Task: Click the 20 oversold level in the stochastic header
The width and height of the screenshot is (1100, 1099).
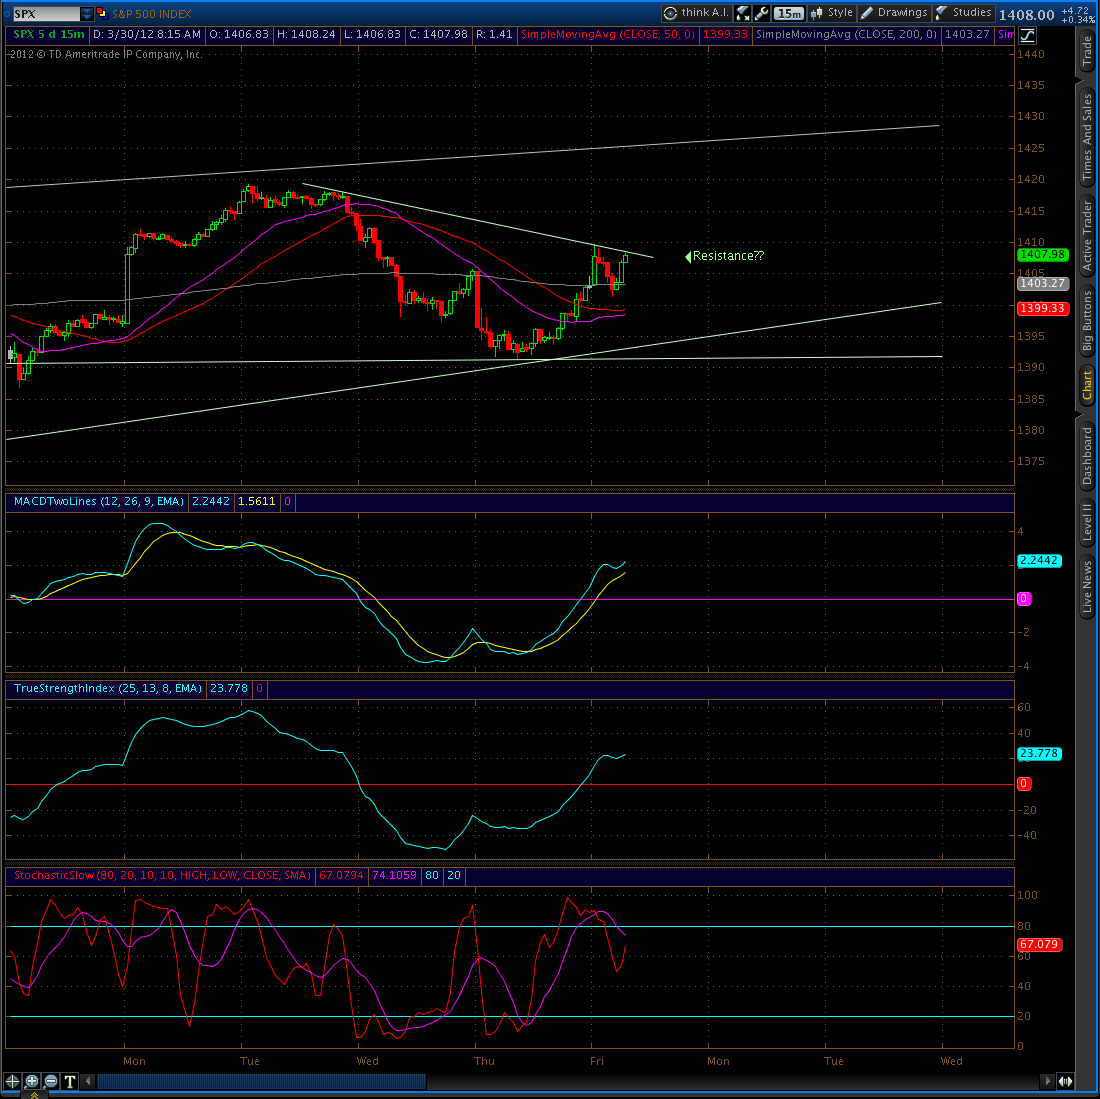Action: [454, 875]
